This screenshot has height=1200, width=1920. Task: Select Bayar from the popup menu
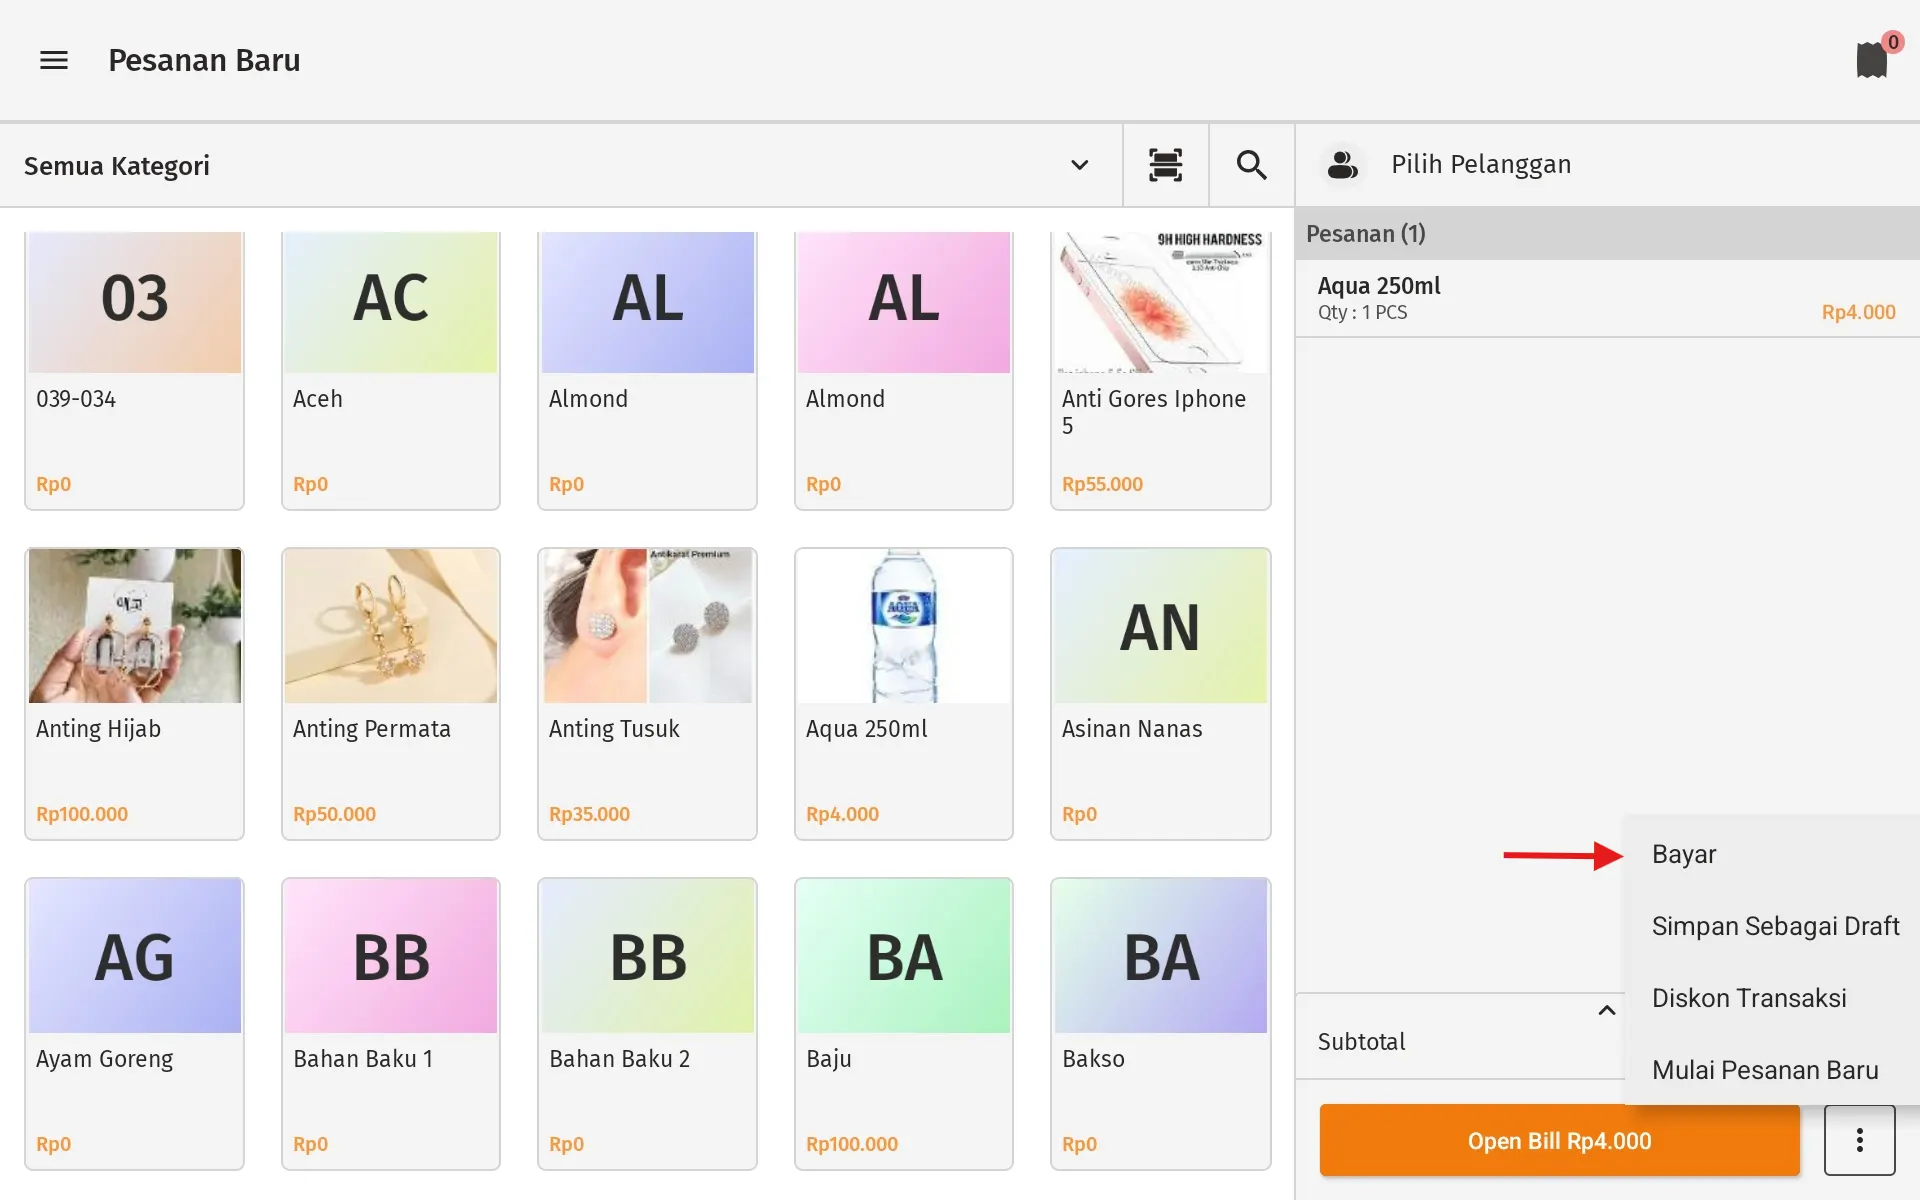(x=1684, y=854)
